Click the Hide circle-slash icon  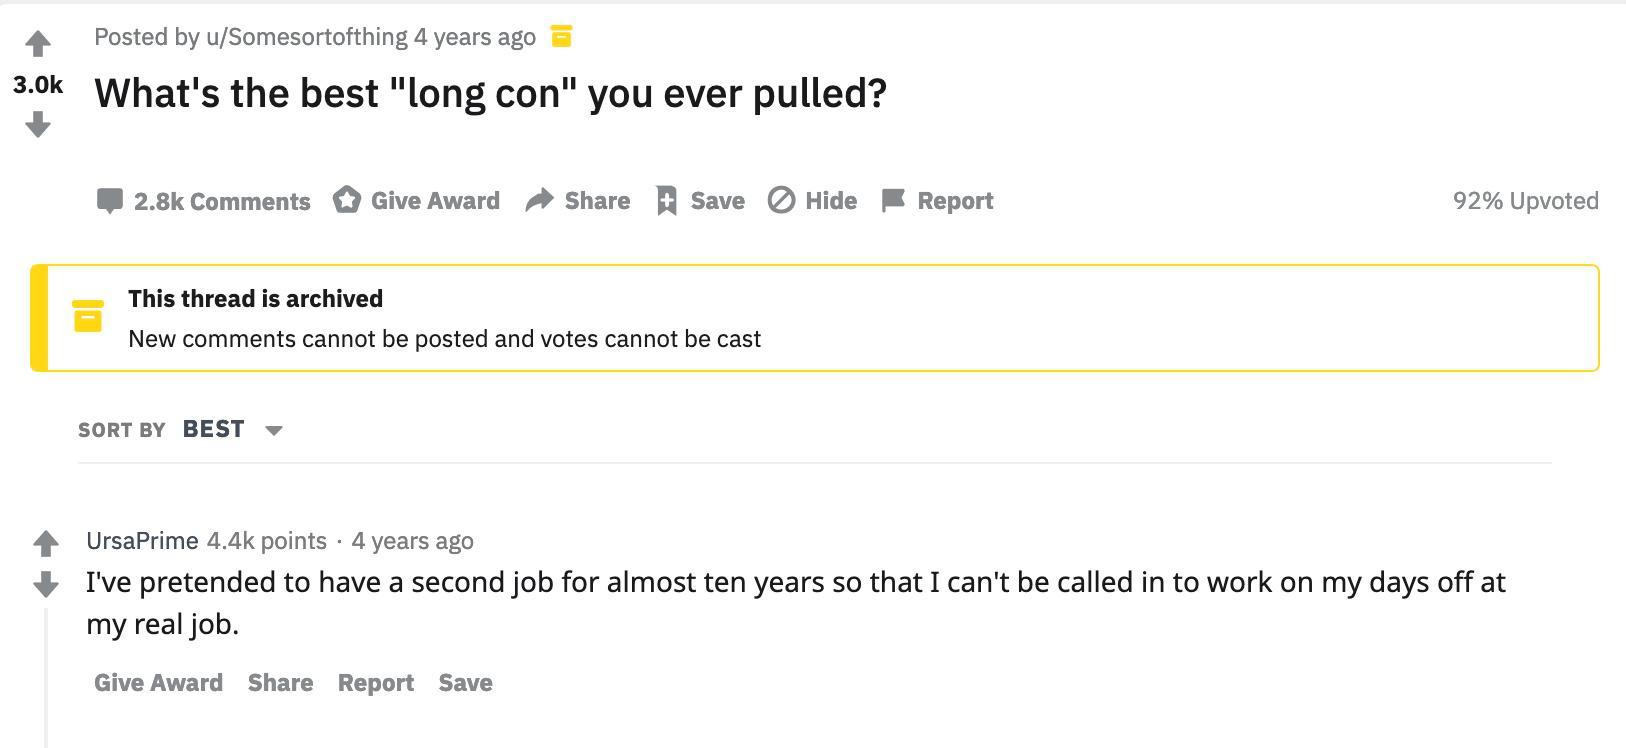tap(781, 201)
